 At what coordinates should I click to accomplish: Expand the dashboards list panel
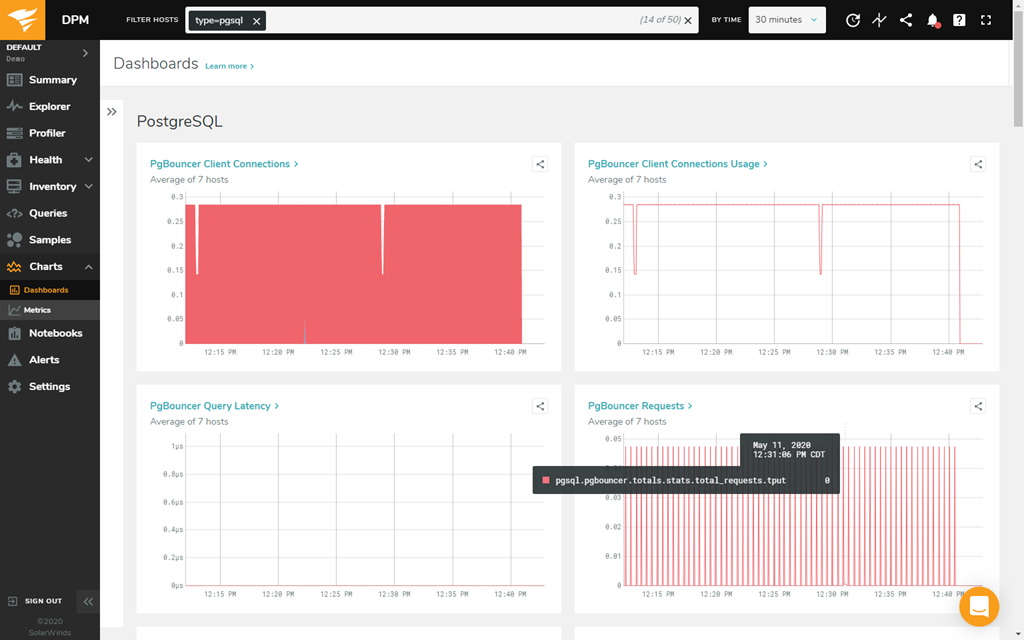pos(112,112)
